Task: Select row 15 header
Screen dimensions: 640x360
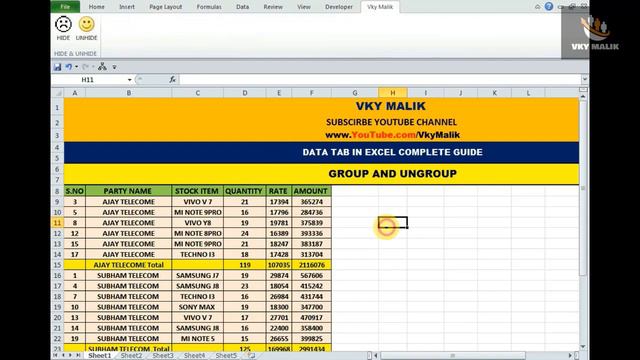Action: click(58, 265)
